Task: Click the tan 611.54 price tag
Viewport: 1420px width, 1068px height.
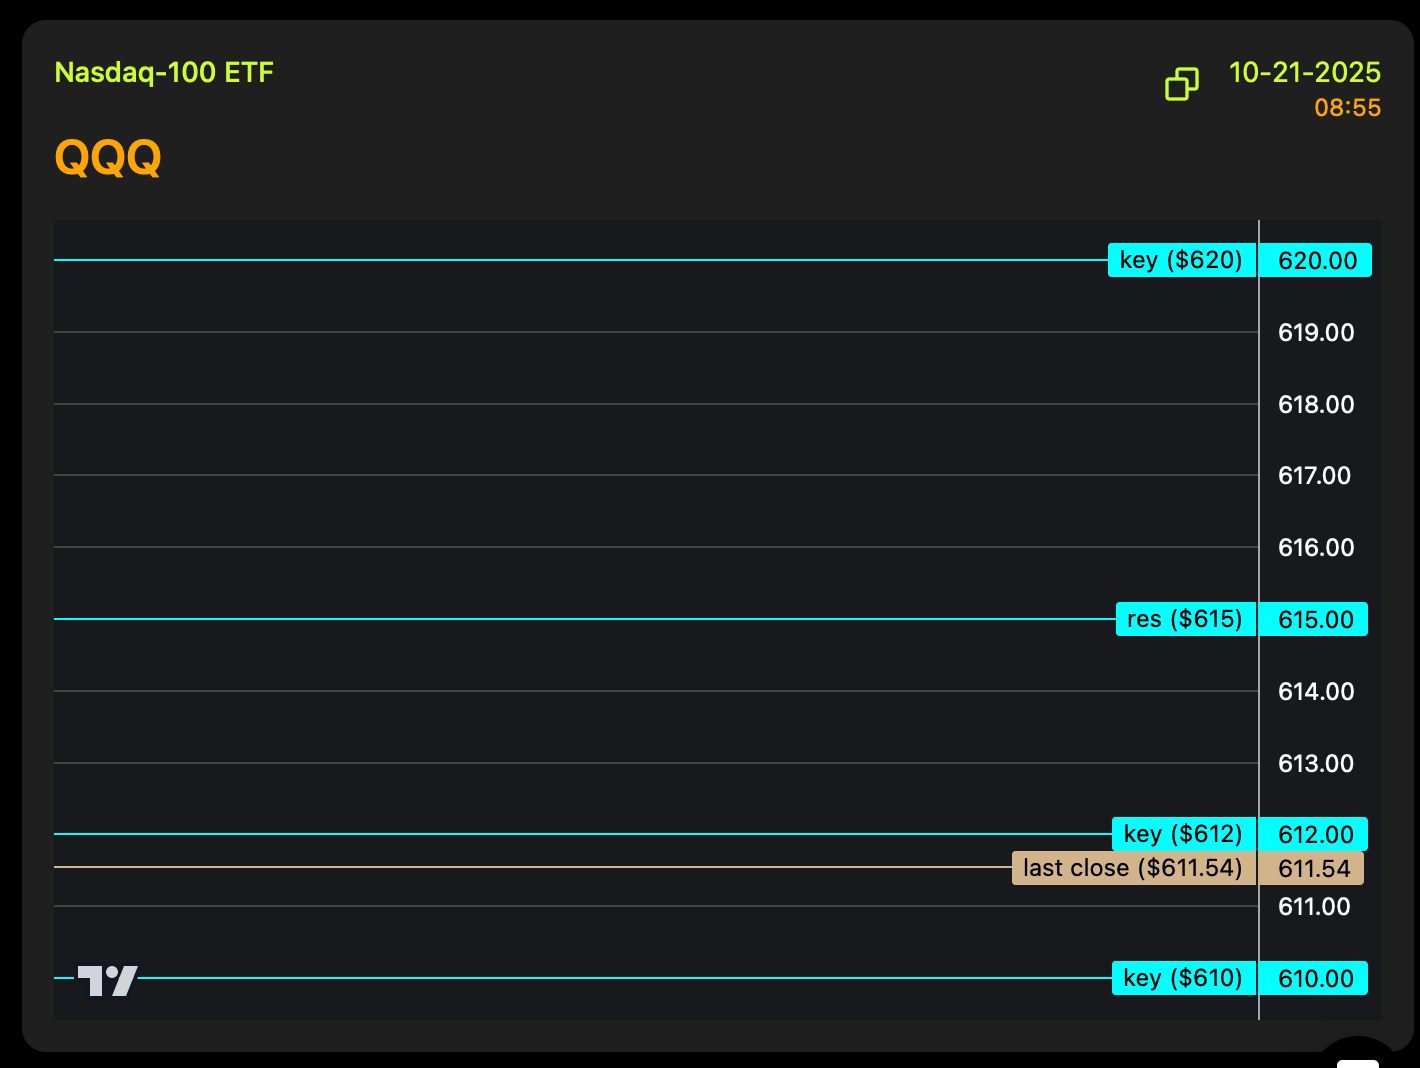Action: click(1312, 869)
